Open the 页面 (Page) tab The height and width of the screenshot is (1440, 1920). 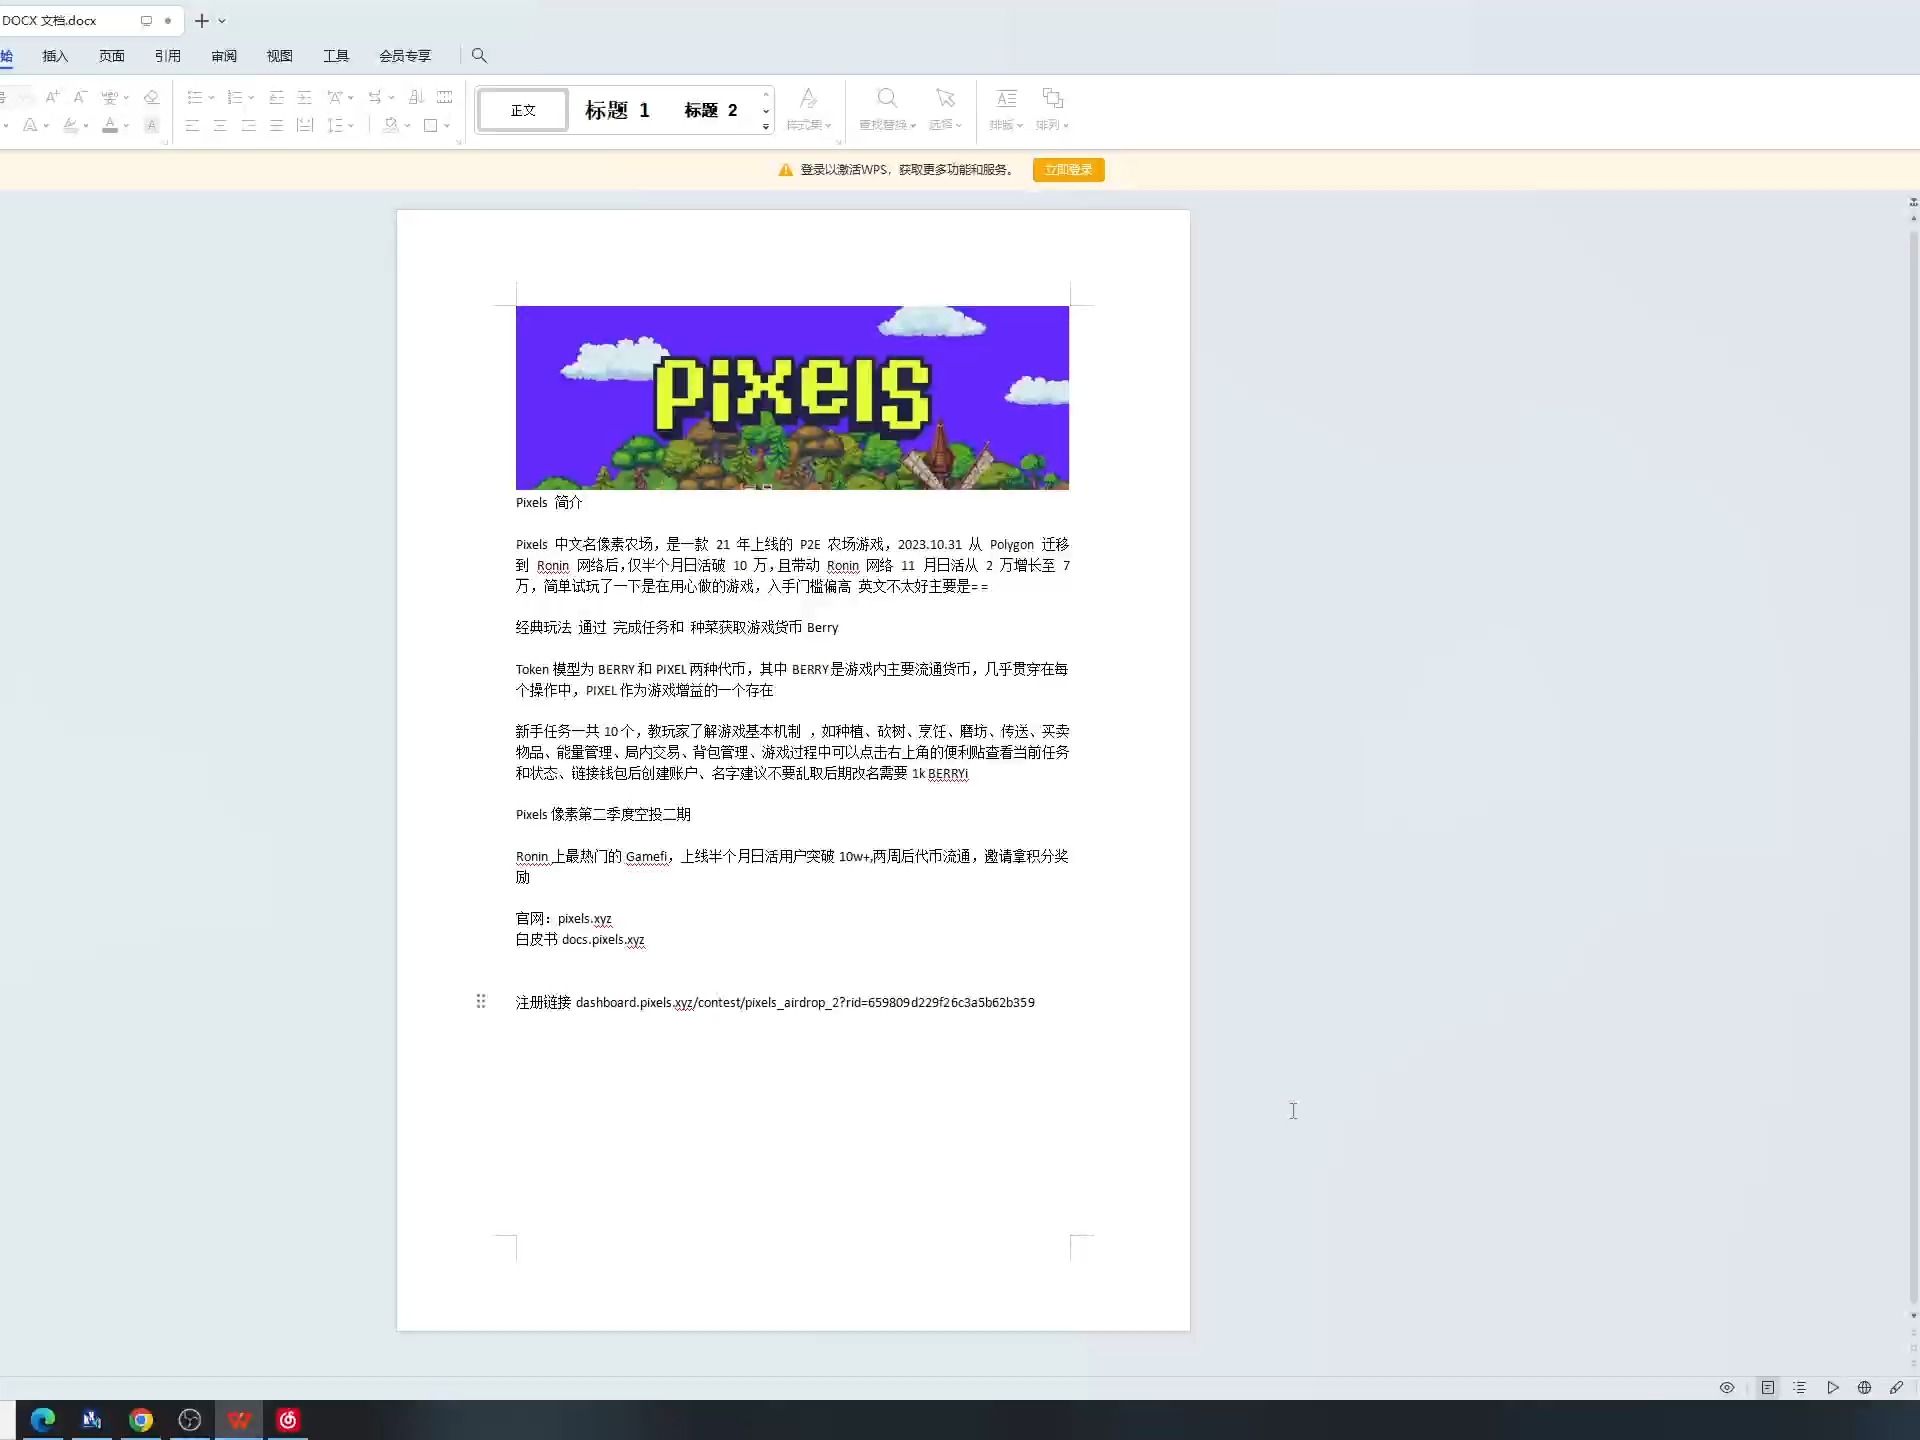pos(111,56)
